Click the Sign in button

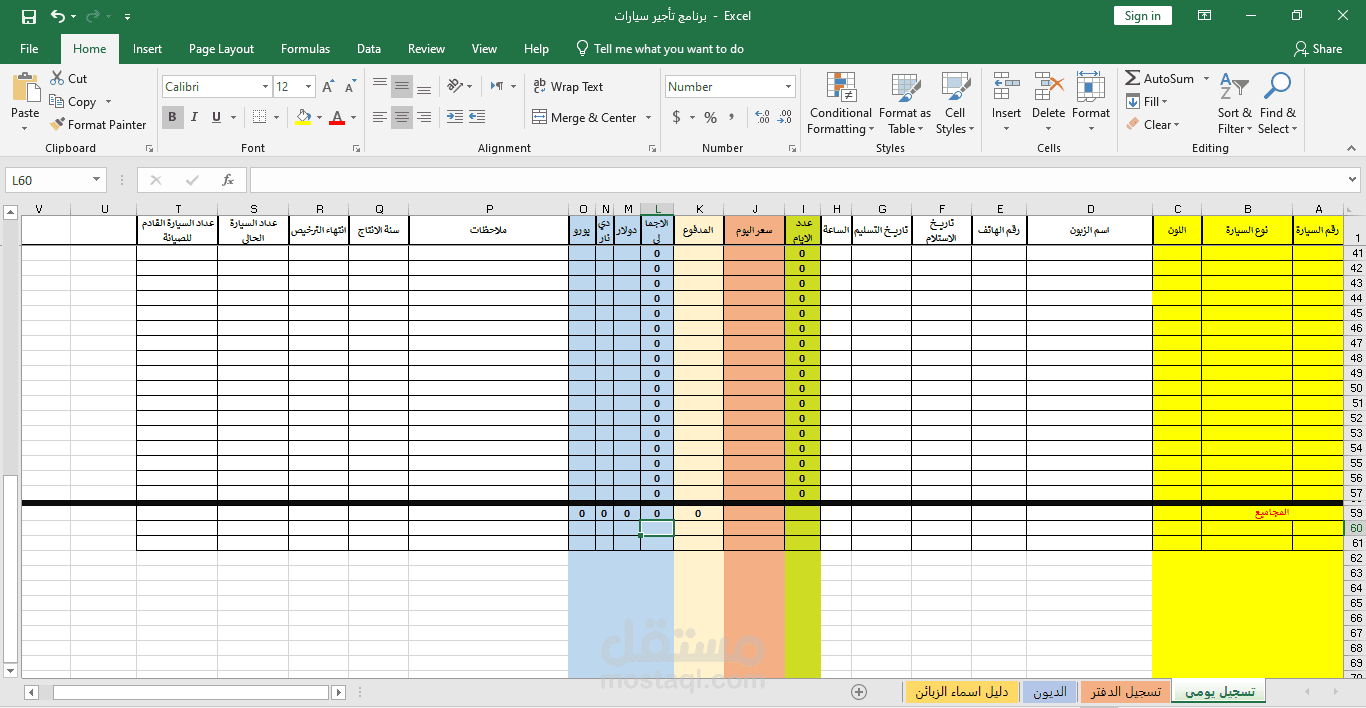[x=1142, y=16]
